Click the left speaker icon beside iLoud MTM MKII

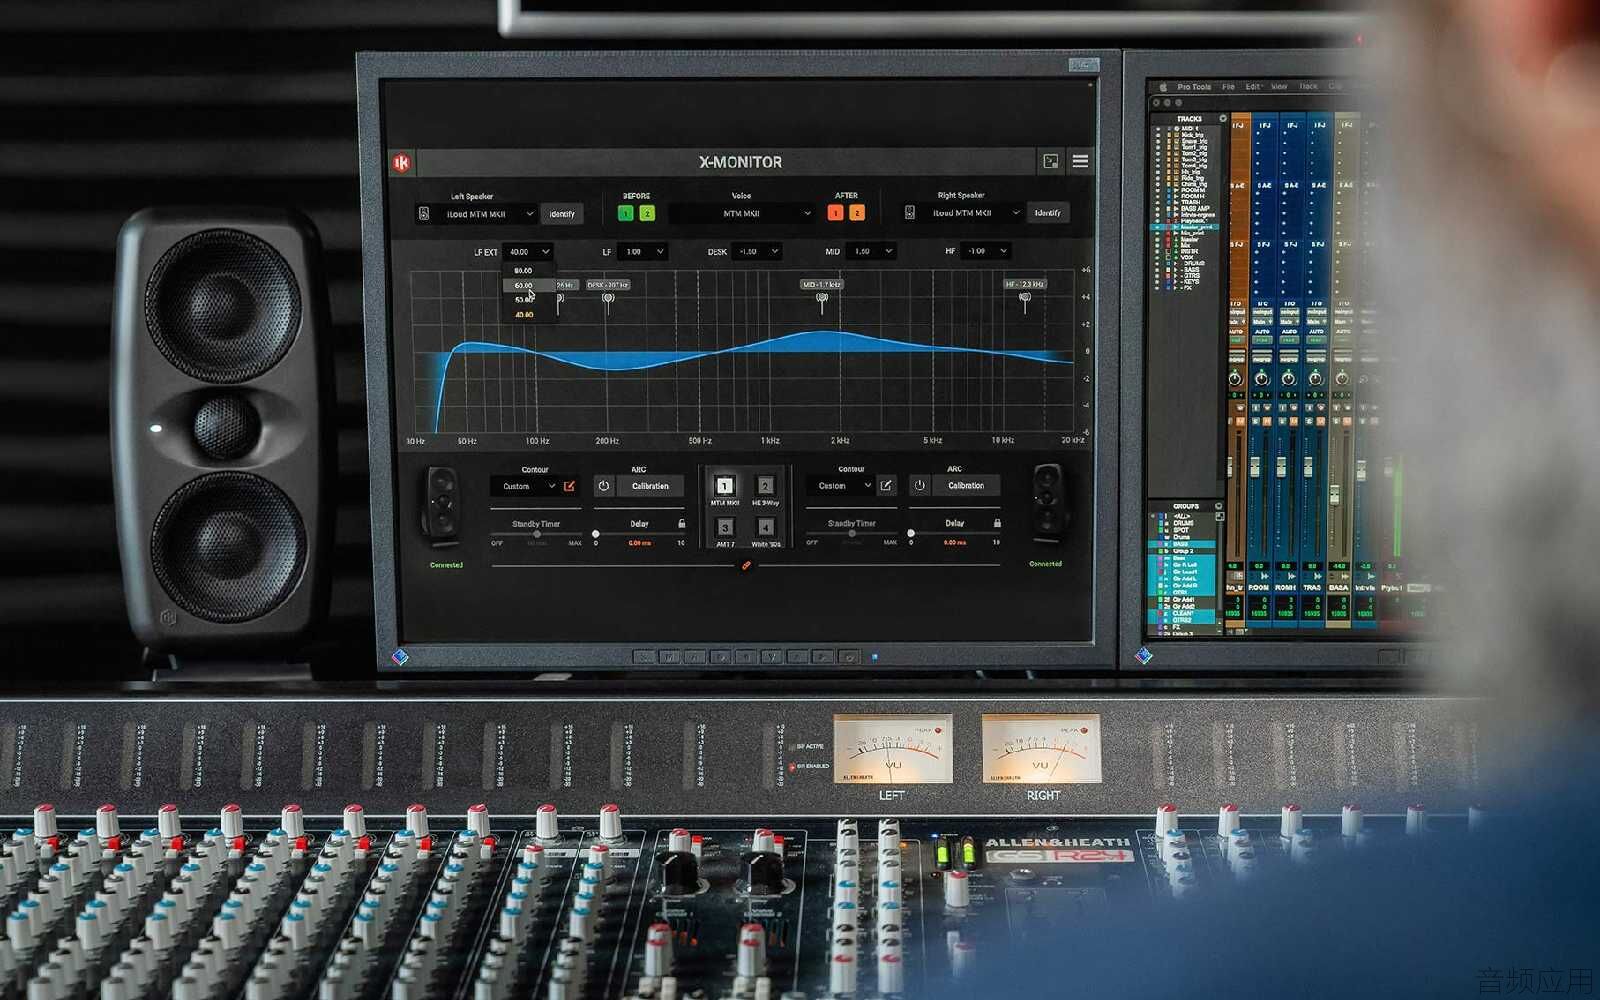424,214
